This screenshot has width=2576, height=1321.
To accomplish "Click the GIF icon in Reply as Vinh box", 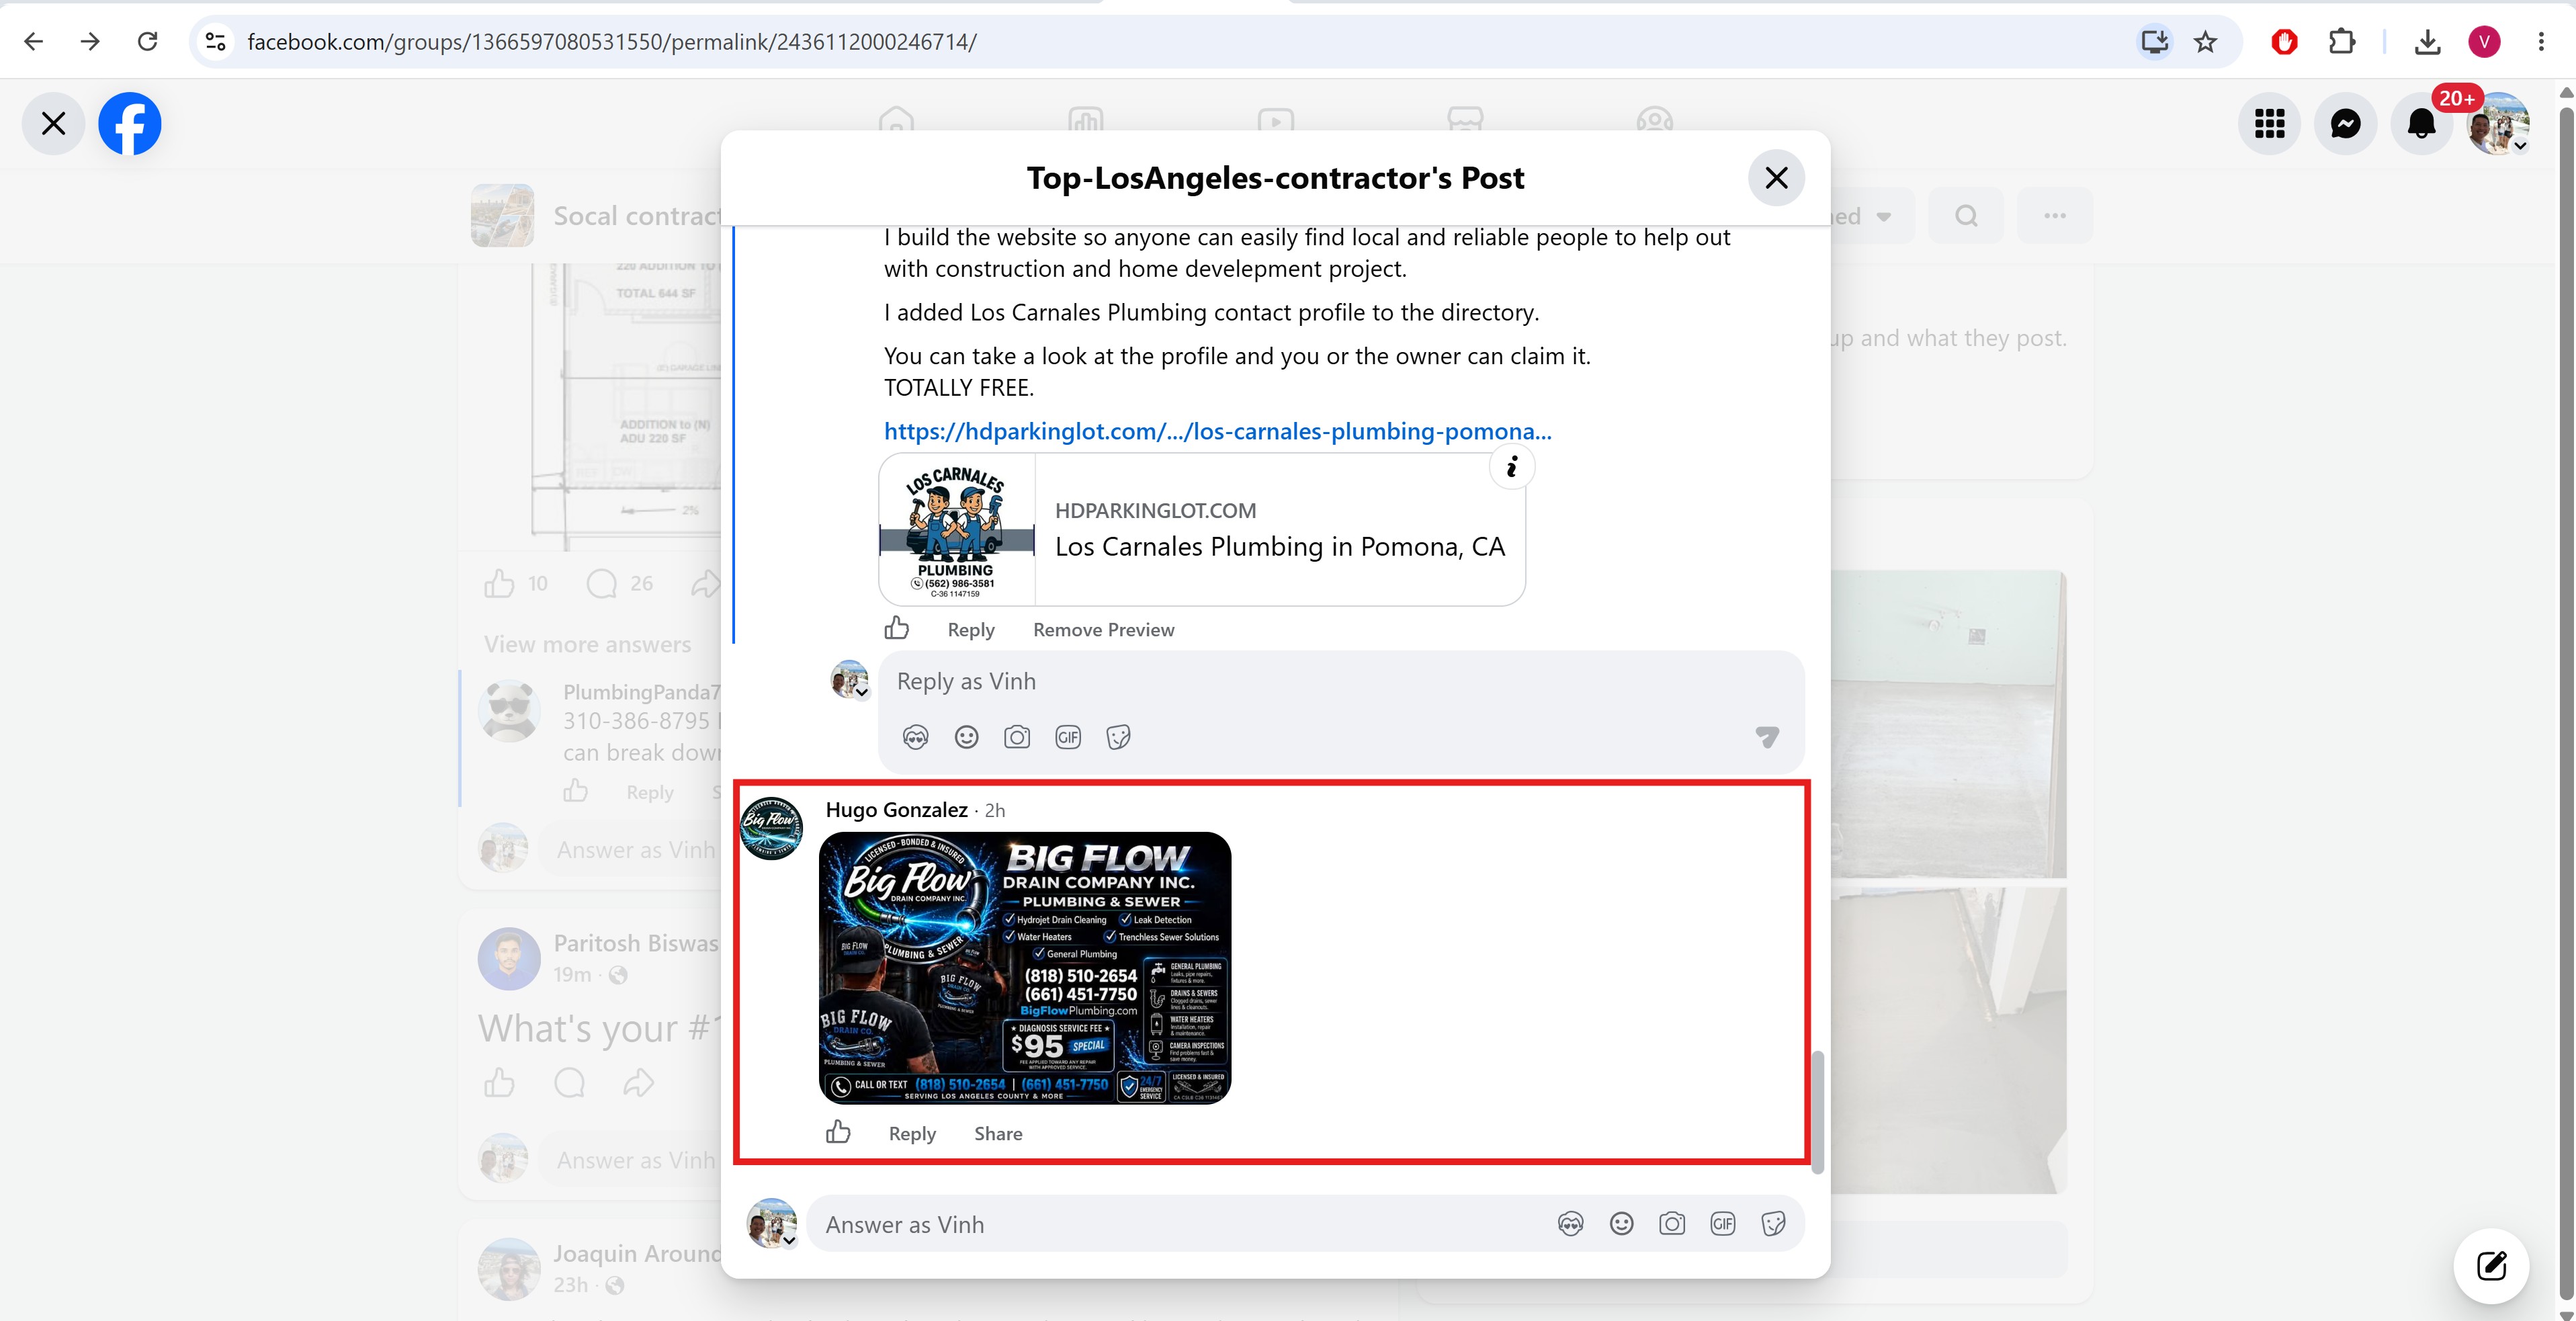I will (x=1068, y=738).
